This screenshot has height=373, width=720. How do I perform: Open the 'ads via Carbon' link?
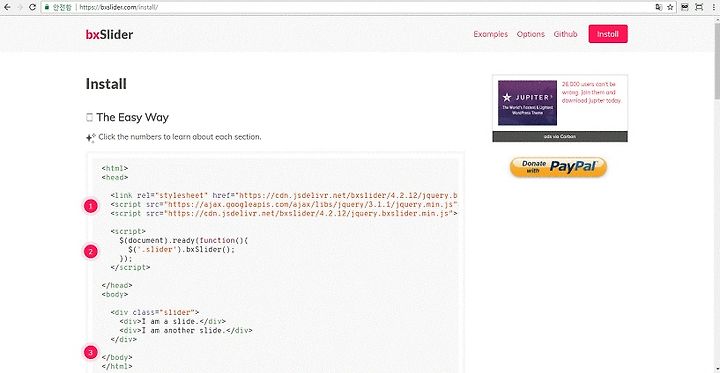point(560,136)
